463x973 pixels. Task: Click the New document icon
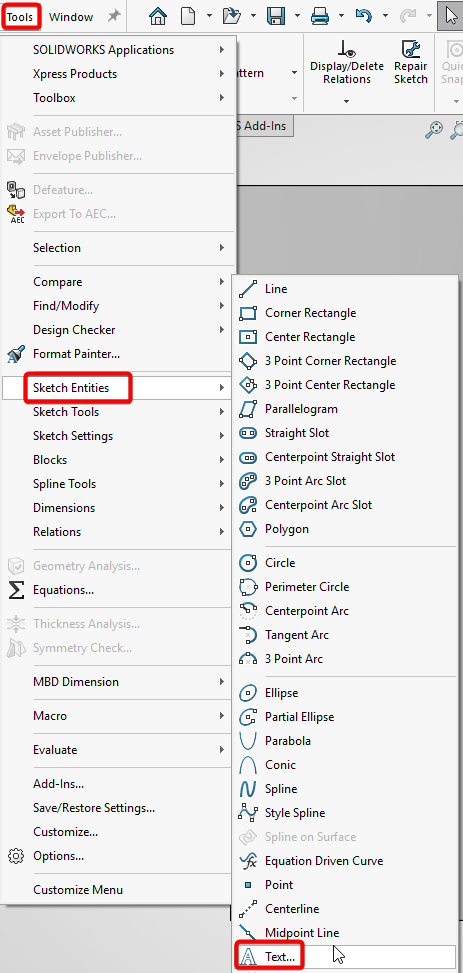189,17
